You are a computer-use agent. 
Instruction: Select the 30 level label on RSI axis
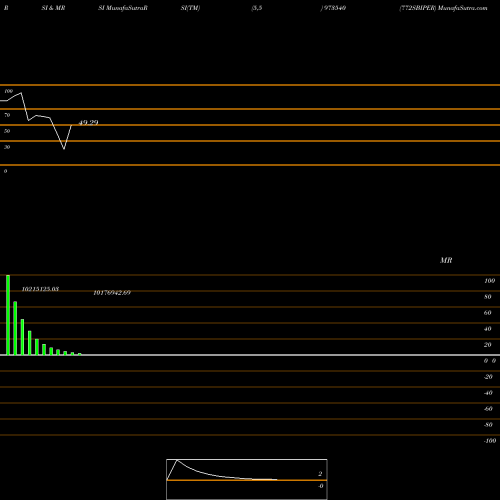[x=7, y=147]
